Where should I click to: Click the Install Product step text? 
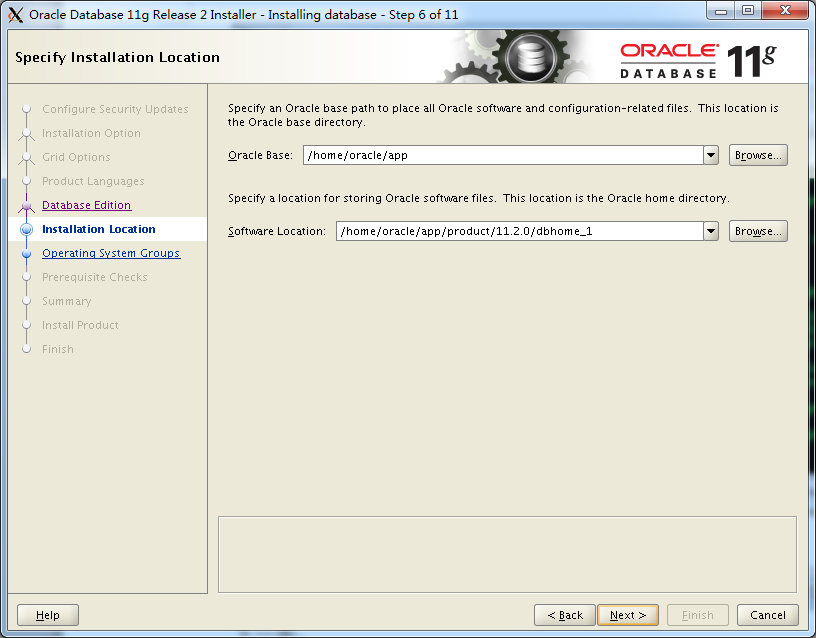(80, 325)
